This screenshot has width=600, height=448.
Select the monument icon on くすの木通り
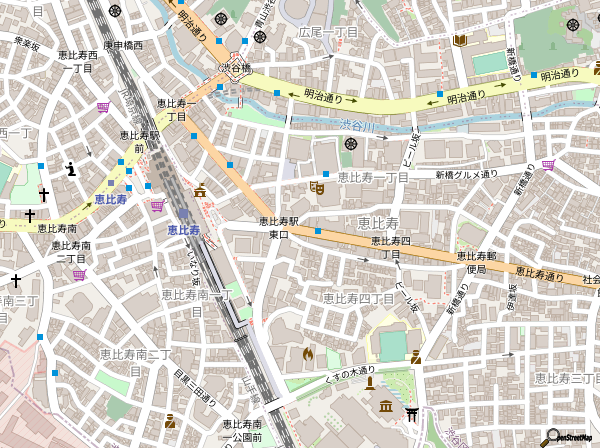(170, 419)
